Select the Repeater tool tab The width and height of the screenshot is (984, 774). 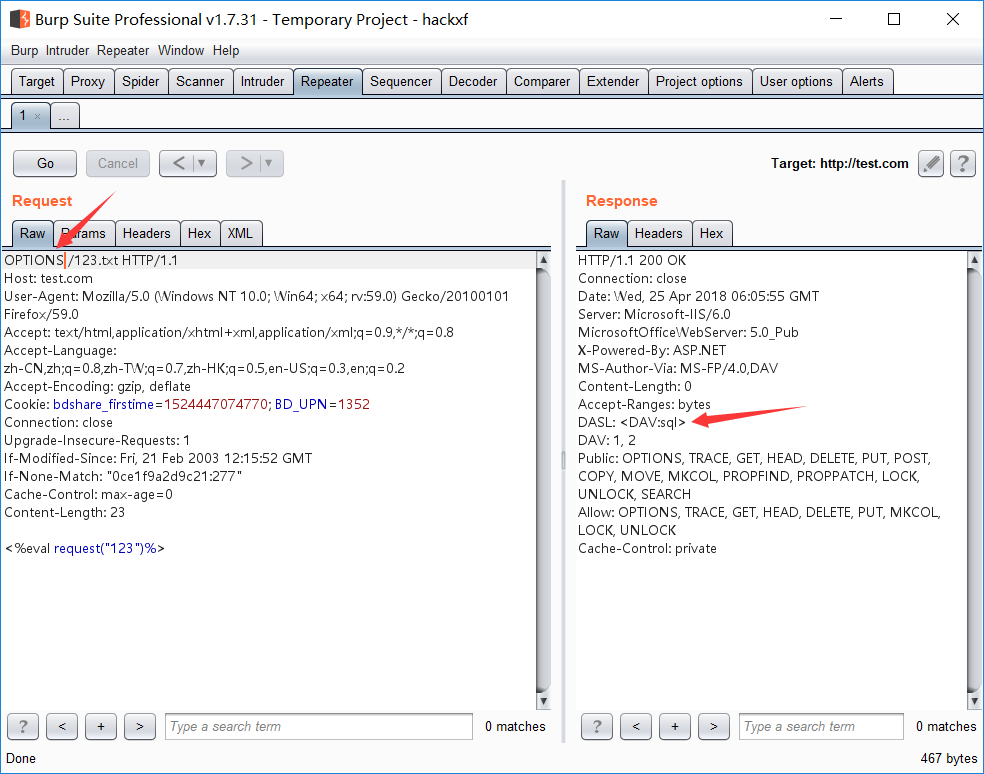[x=327, y=82]
